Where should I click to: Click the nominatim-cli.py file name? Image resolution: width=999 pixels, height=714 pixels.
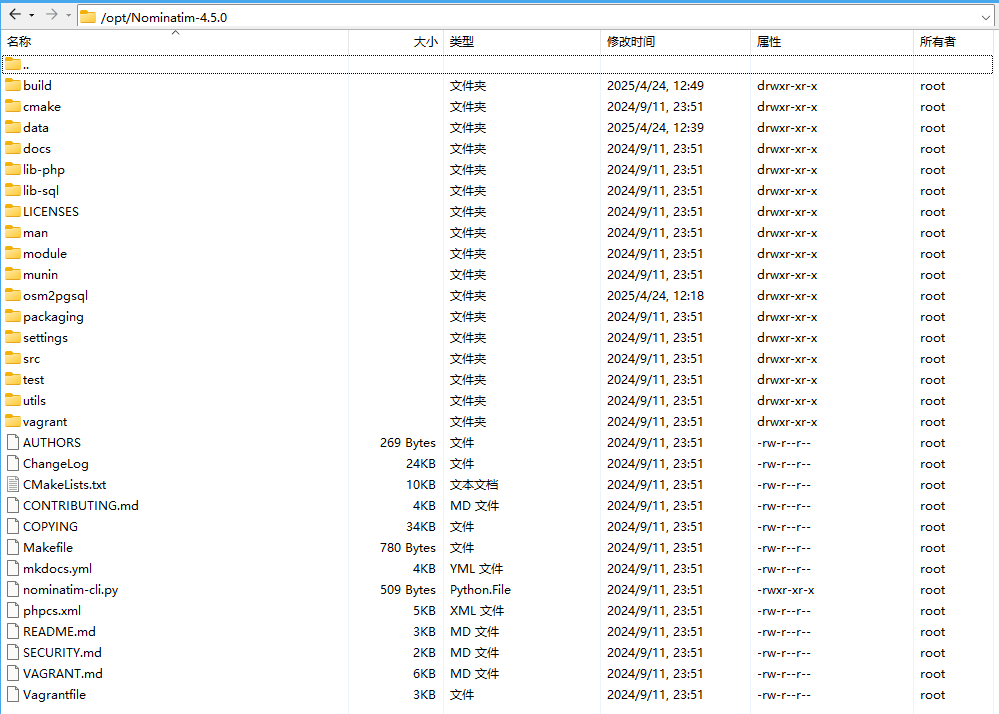click(x=71, y=590)
